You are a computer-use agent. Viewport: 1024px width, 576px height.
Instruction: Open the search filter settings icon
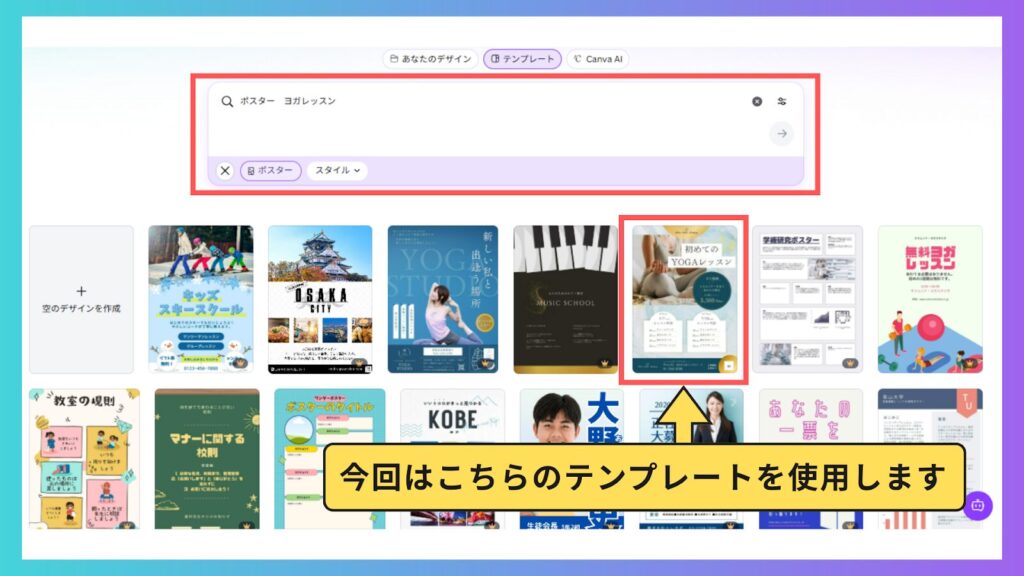pyautogui.click(x=782, y=102)
